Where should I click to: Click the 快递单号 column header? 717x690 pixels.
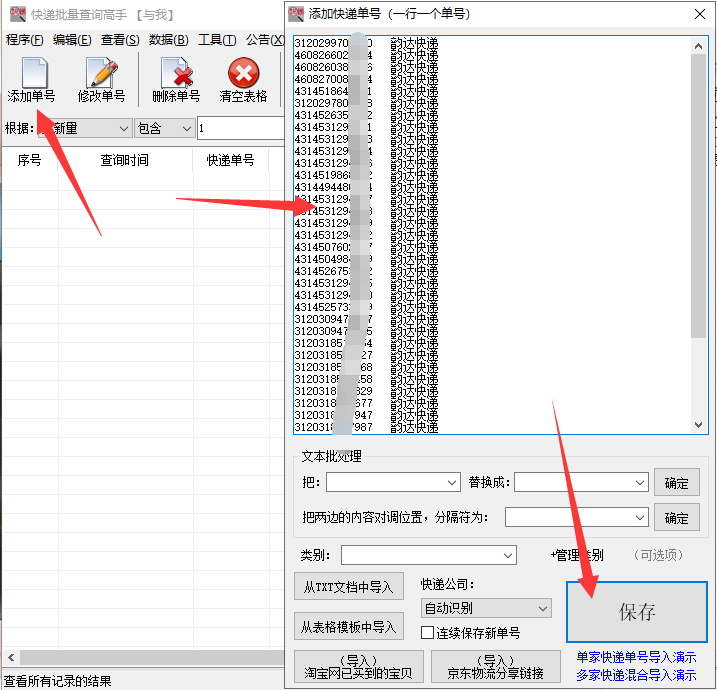[230, 160]
